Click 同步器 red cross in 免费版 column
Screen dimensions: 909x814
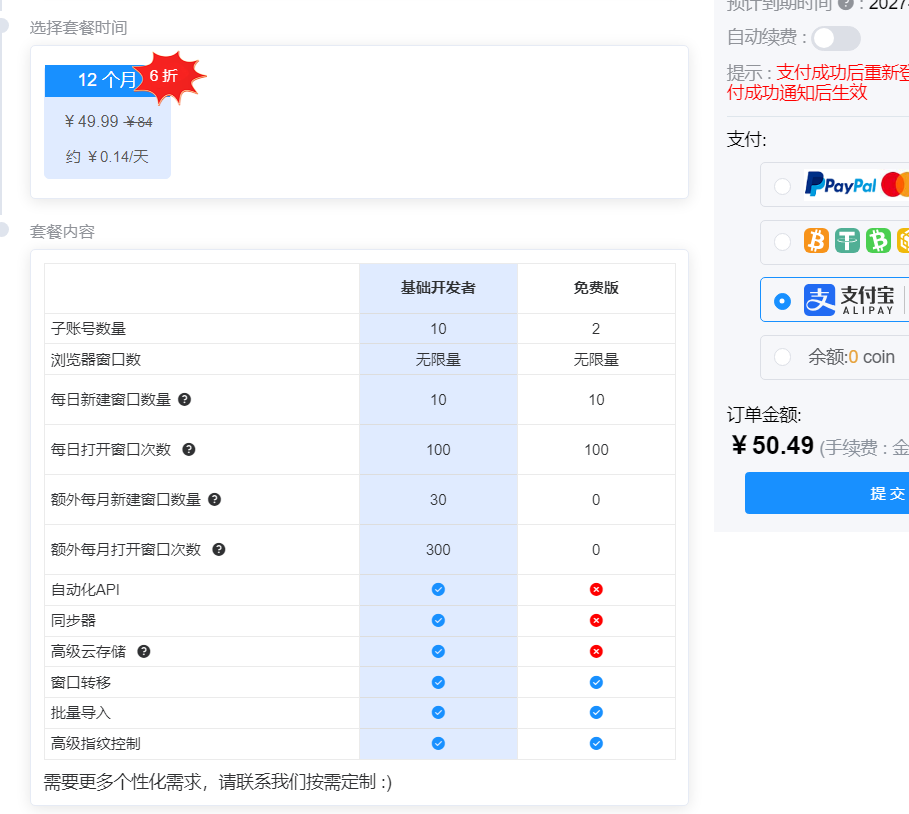click(596, 620)
